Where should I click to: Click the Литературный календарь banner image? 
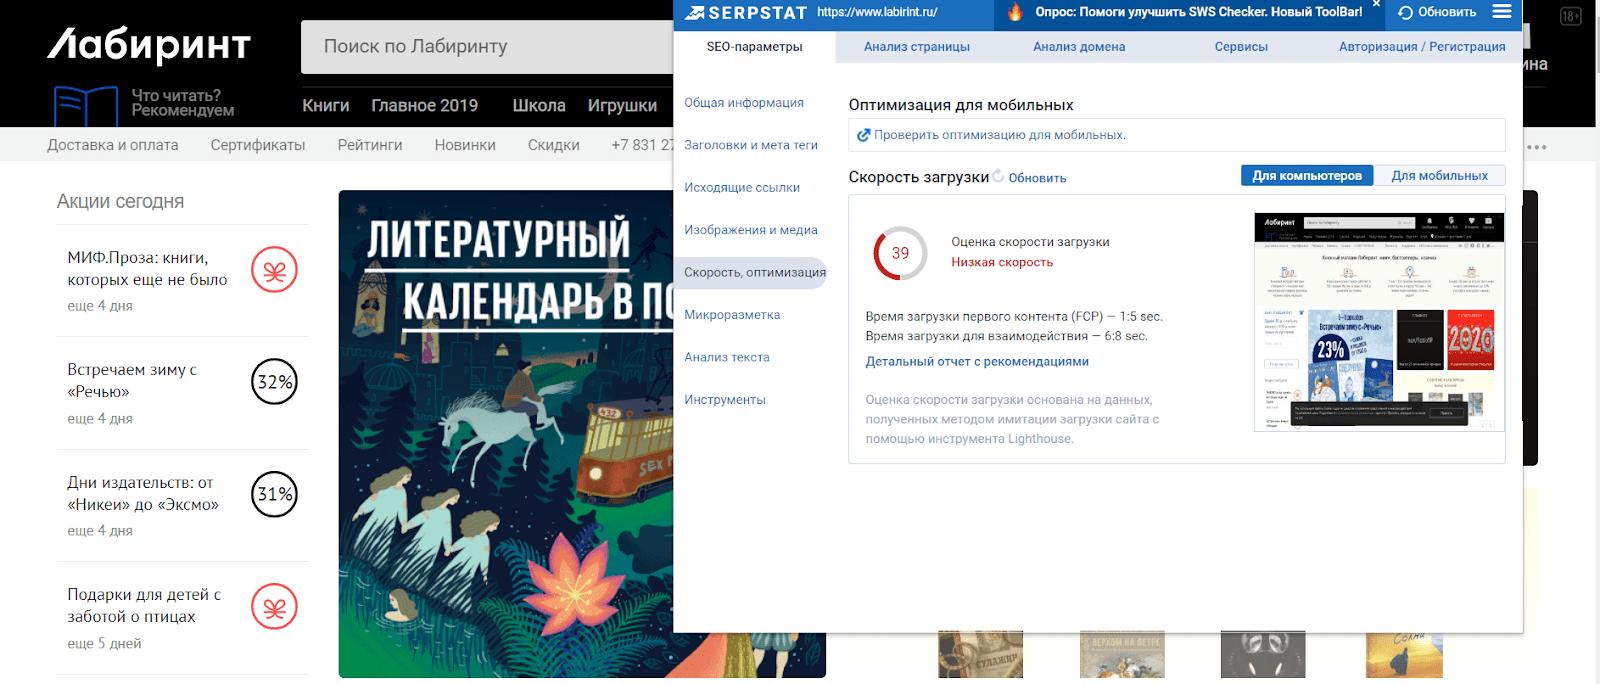coord(506,434)
